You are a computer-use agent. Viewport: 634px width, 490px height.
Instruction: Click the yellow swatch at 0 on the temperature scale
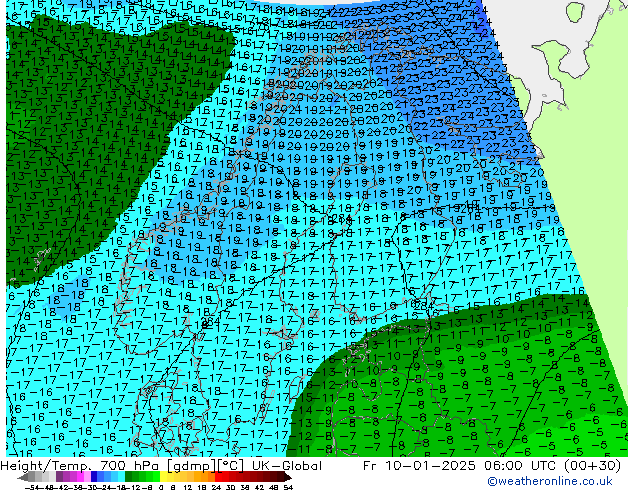tap(163, 477)
